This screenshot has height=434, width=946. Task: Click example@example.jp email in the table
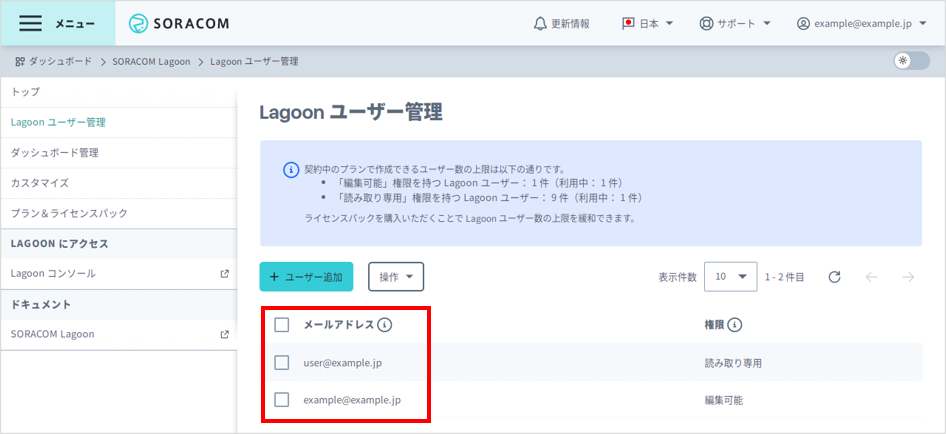click(352, 399)
